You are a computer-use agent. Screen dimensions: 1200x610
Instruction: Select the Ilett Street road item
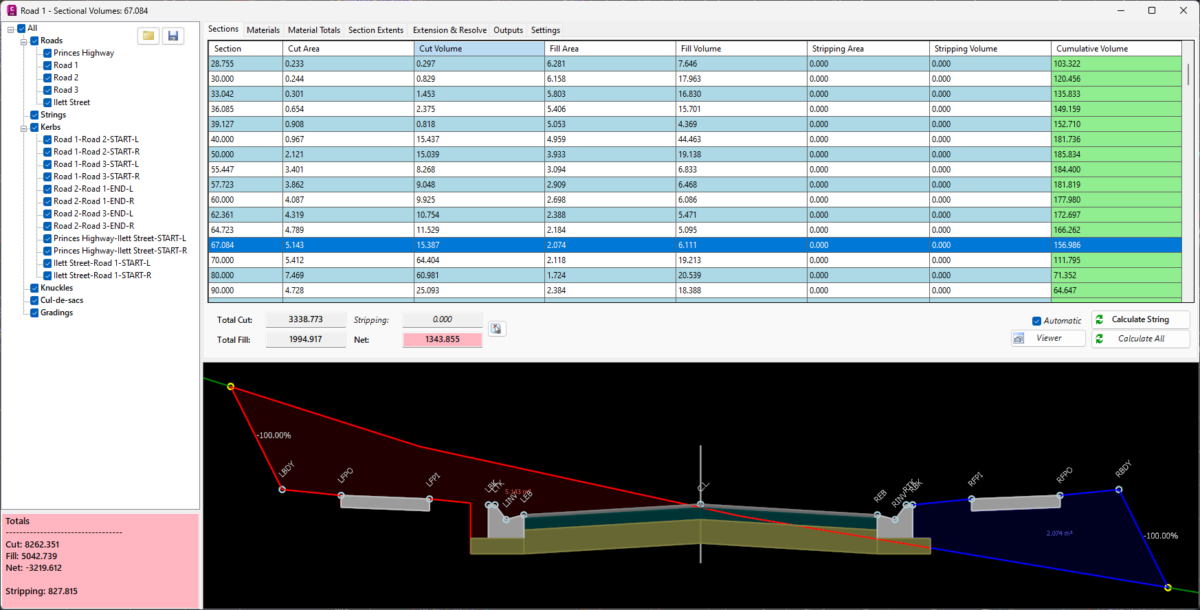72,102
